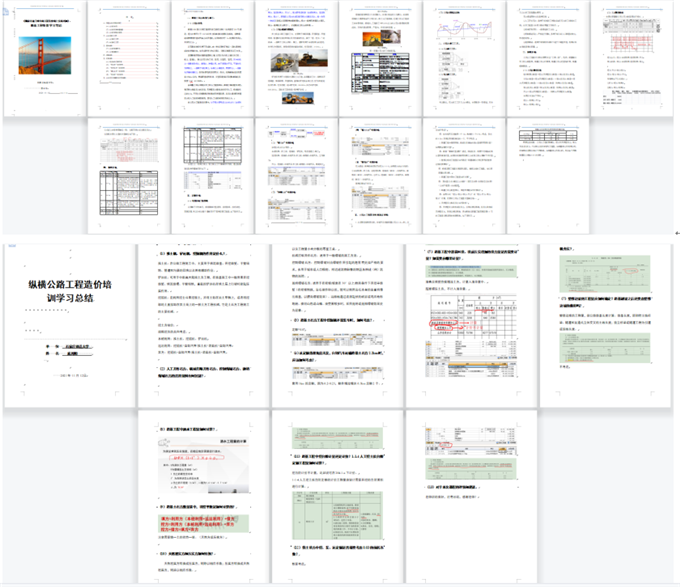Open the page with red and blue curve chart

click(464, 59)
